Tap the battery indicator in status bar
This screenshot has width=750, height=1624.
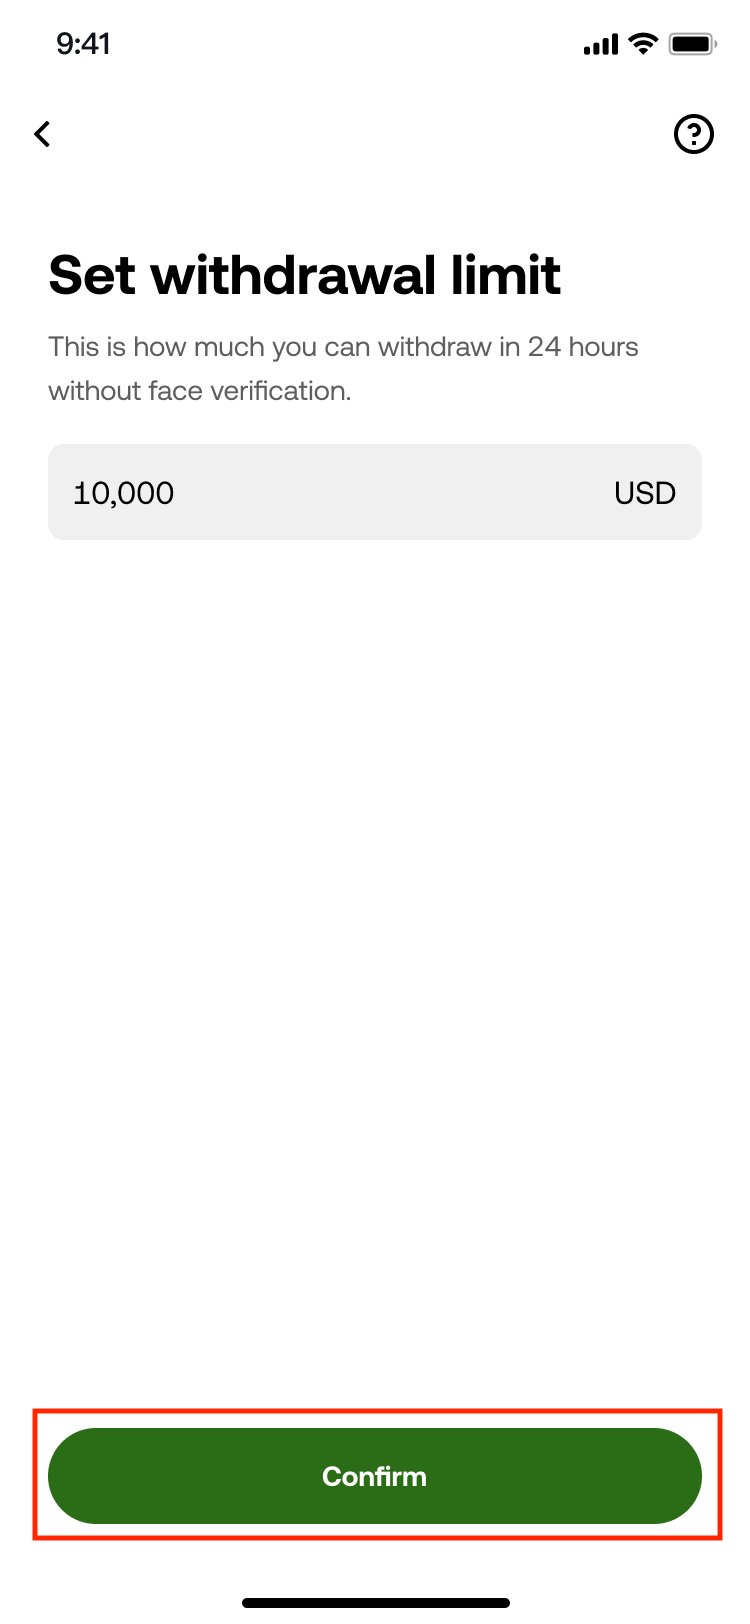(x=692, y=44)
